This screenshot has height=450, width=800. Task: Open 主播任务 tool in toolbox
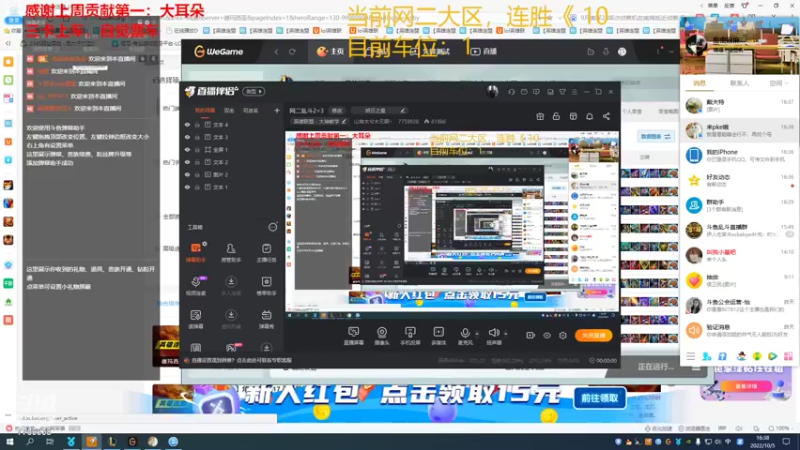click(266, 252)
